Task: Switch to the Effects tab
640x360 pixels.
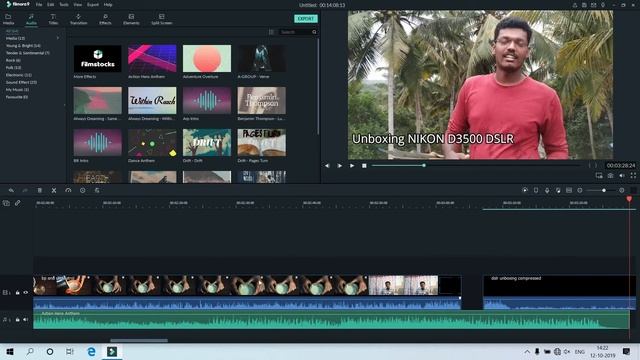Action: (x=105, y=19)
